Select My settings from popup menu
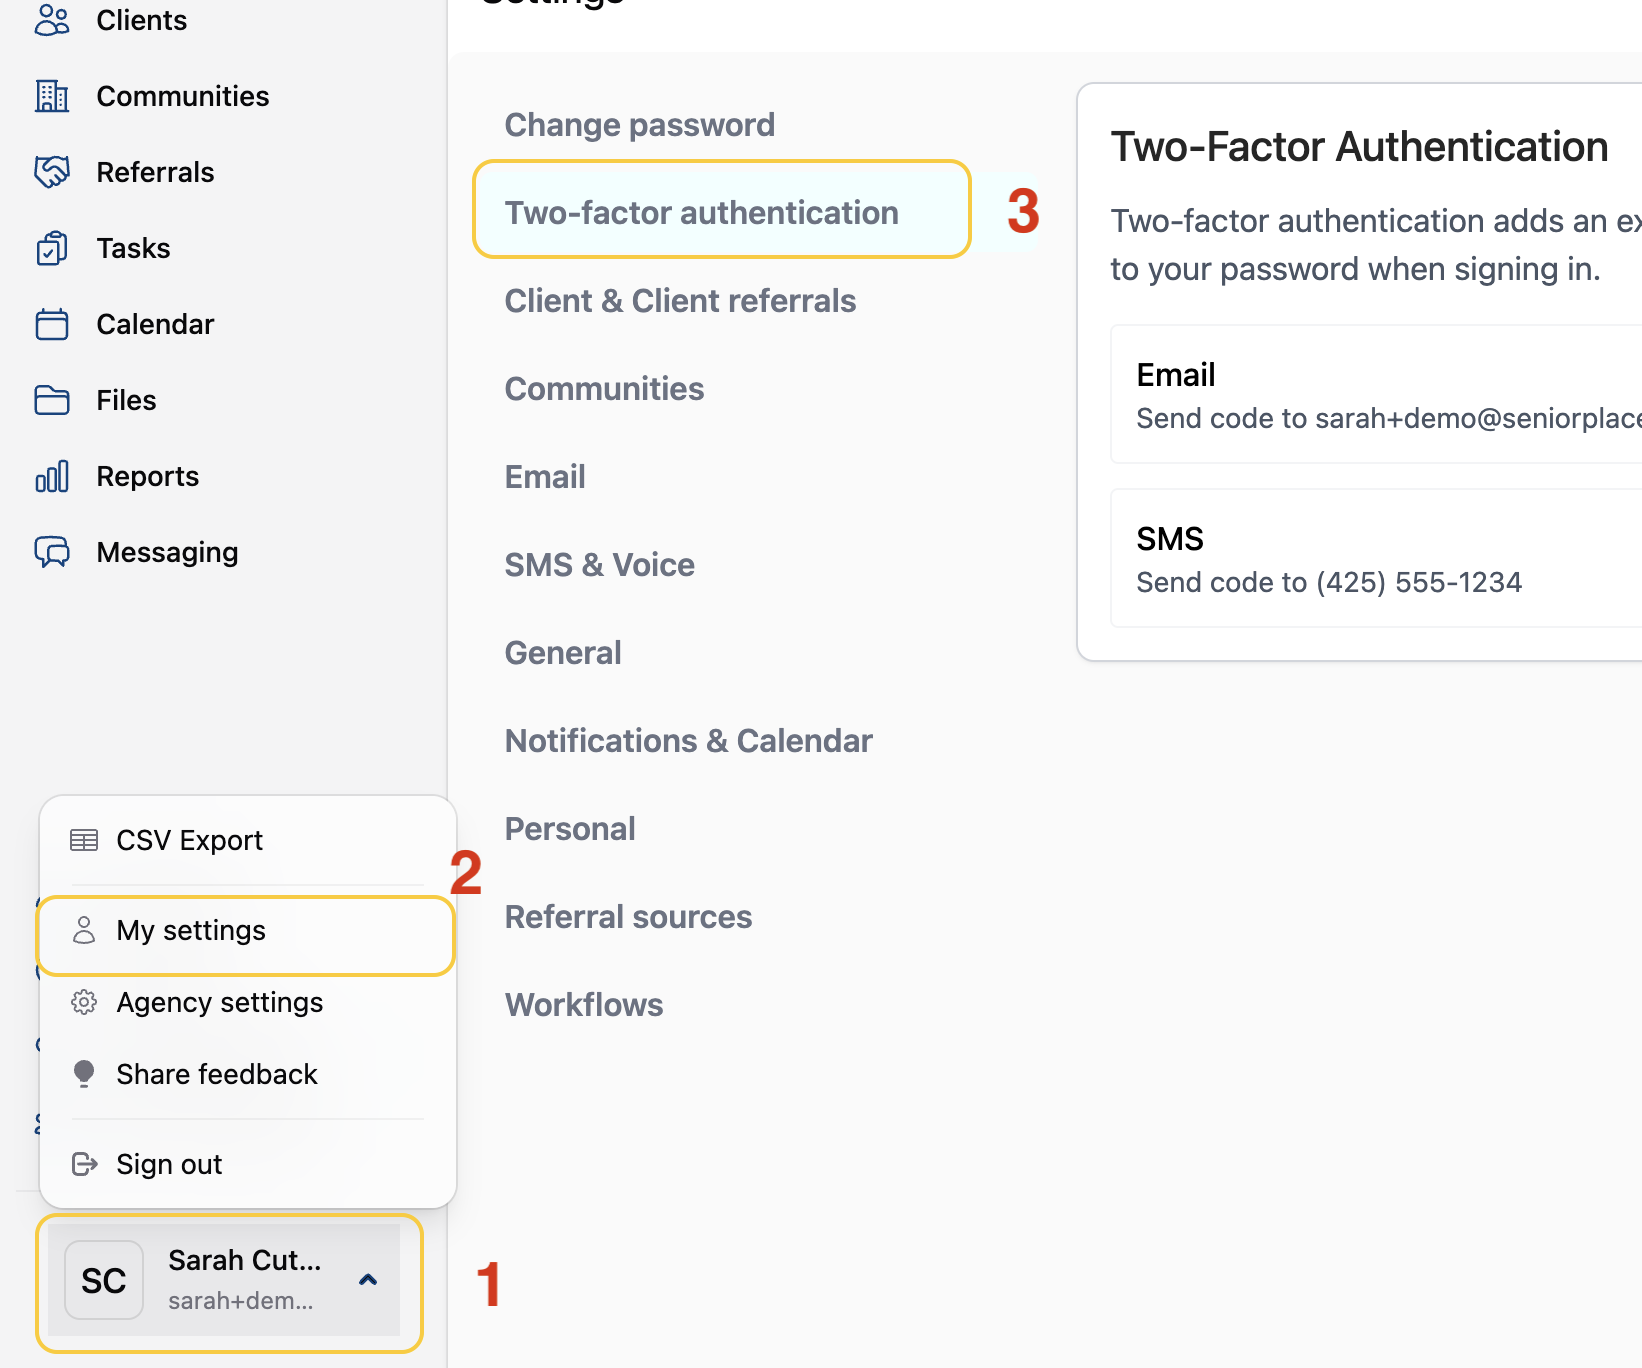The height and width of the screenshot is (1368, 1642). tap(191, 931)
